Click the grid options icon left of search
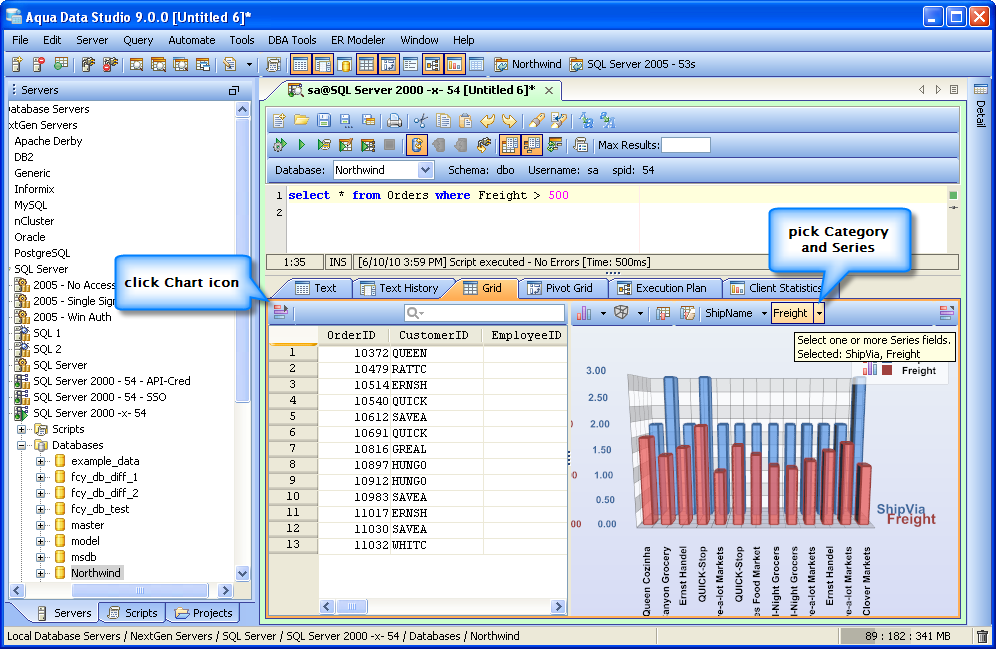The width and height of the screenshot is (996, 649). pyautogui.click(x=281, y=312)
